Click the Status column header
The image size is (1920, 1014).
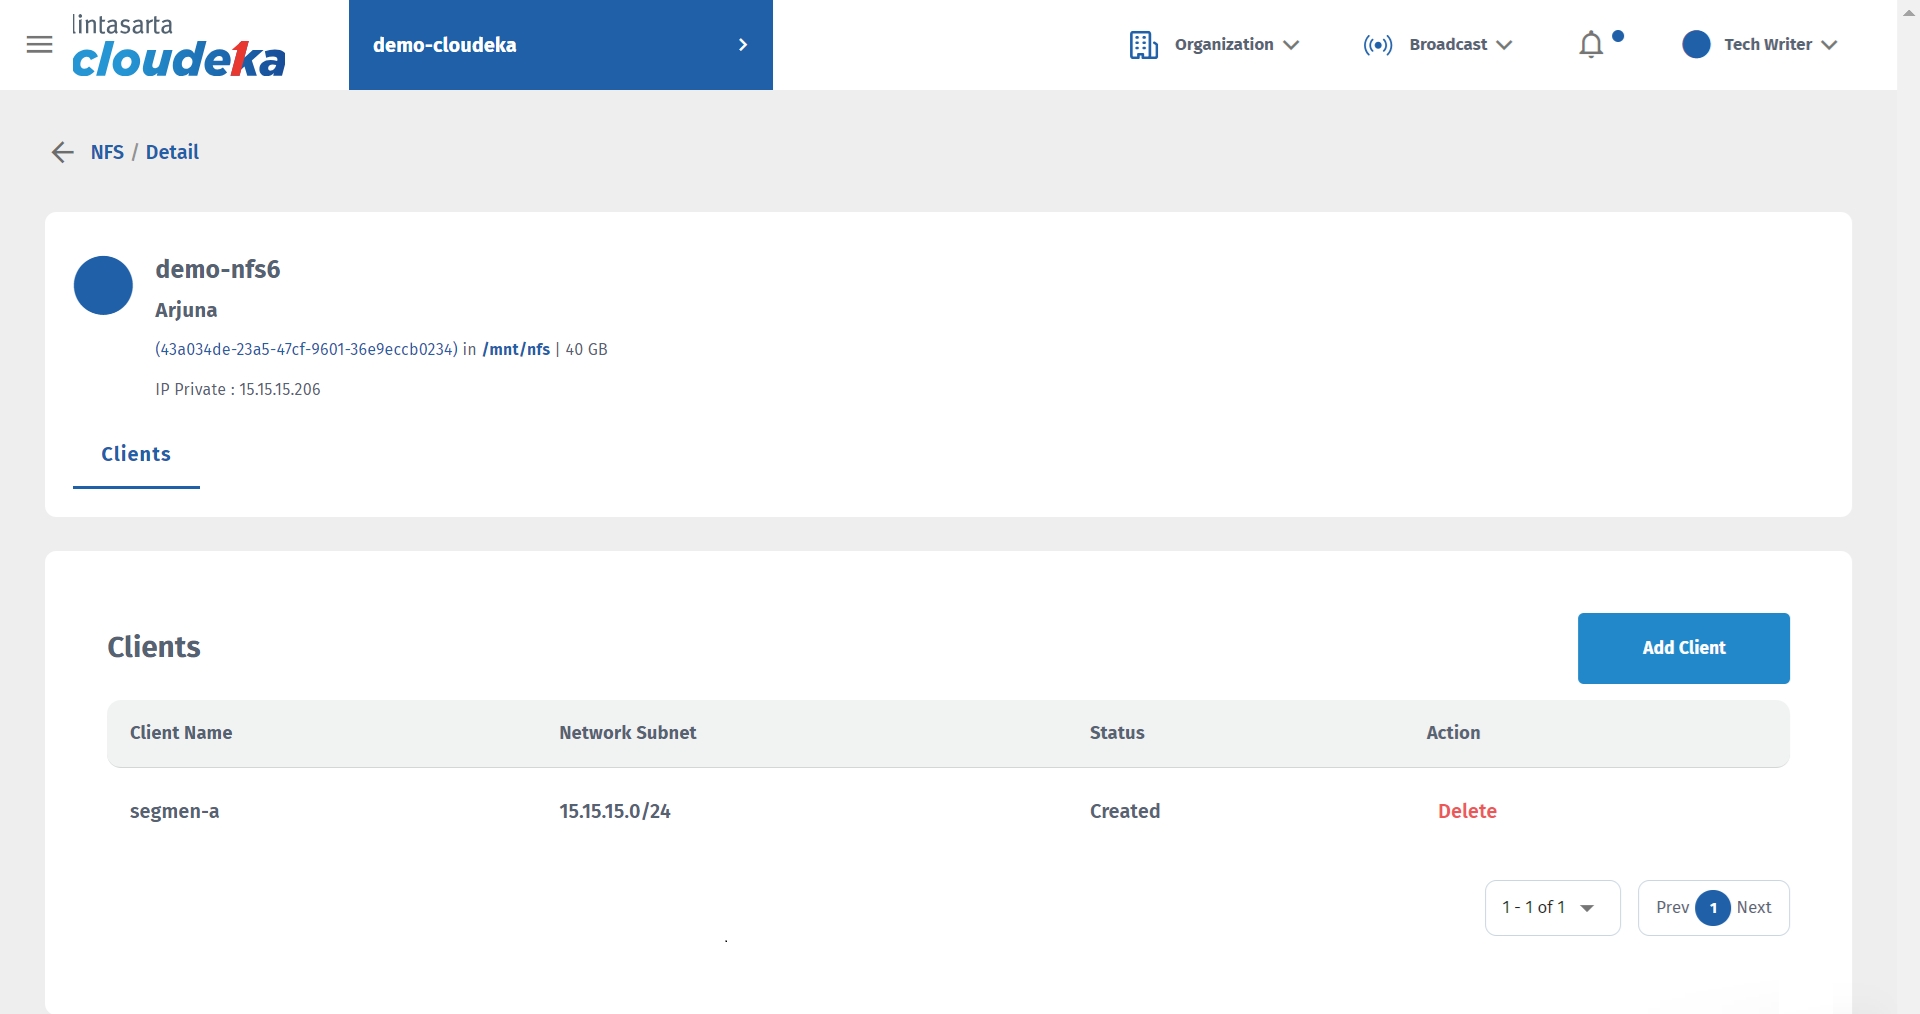pos(1117,733)
